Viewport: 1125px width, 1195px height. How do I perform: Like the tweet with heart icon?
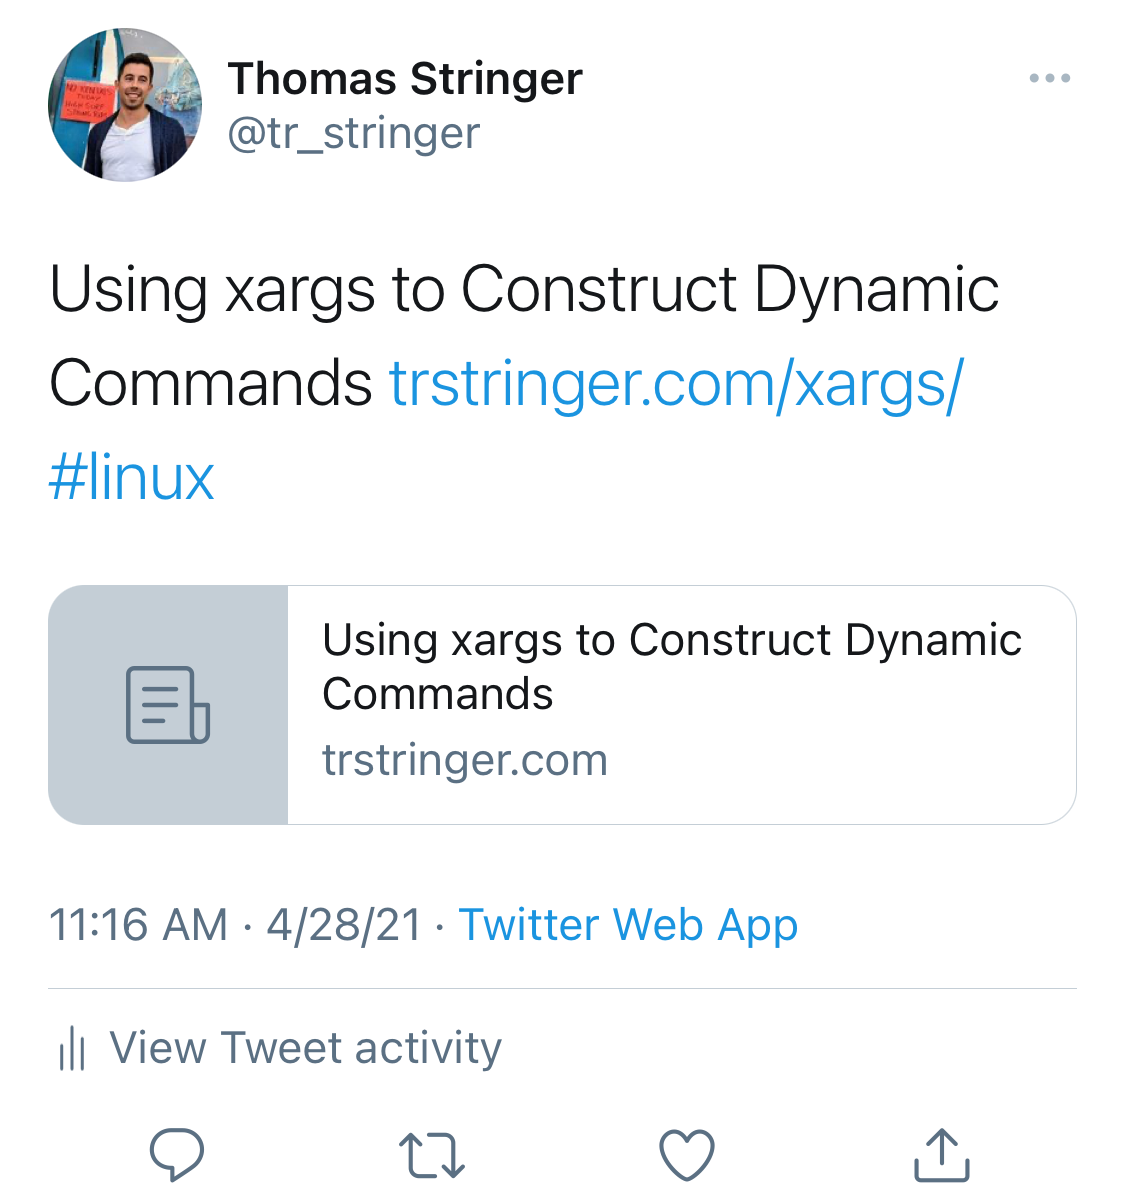point(687,1155)
